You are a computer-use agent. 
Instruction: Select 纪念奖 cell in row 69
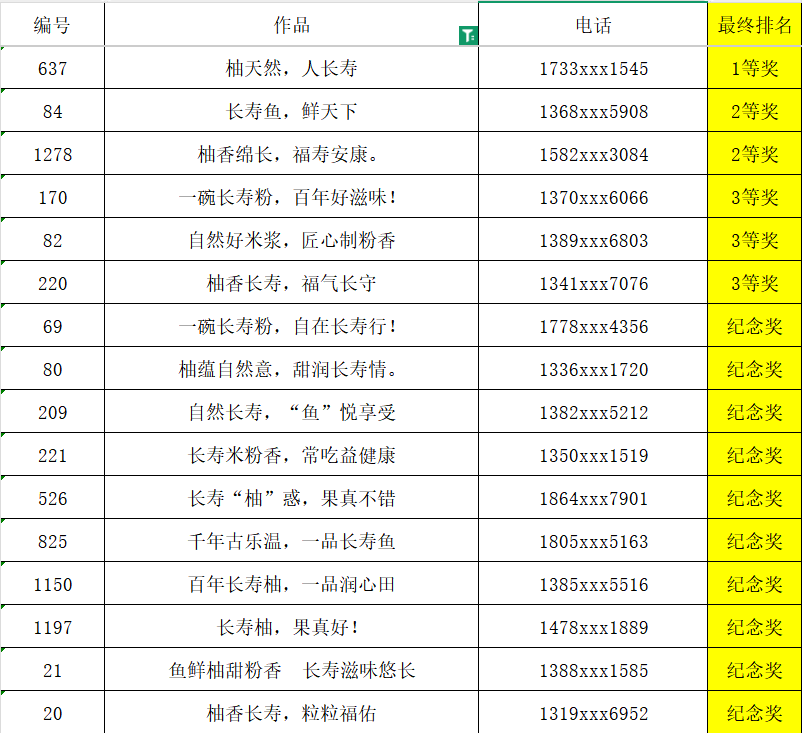pos(754,326)
